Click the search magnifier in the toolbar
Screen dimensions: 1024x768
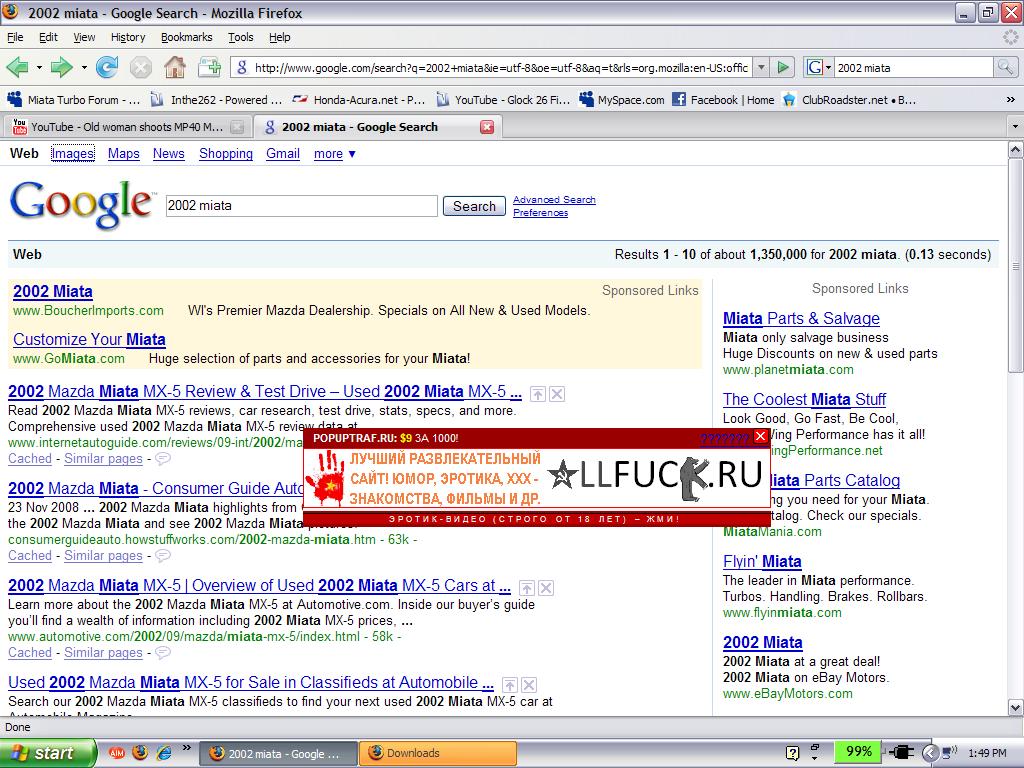point(1005,67)
